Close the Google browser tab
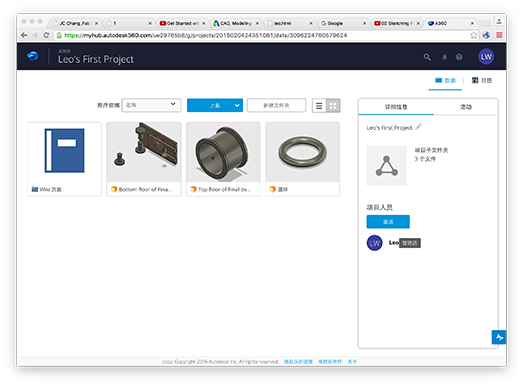Screen dimensions: 523x386 pos(365,23)
